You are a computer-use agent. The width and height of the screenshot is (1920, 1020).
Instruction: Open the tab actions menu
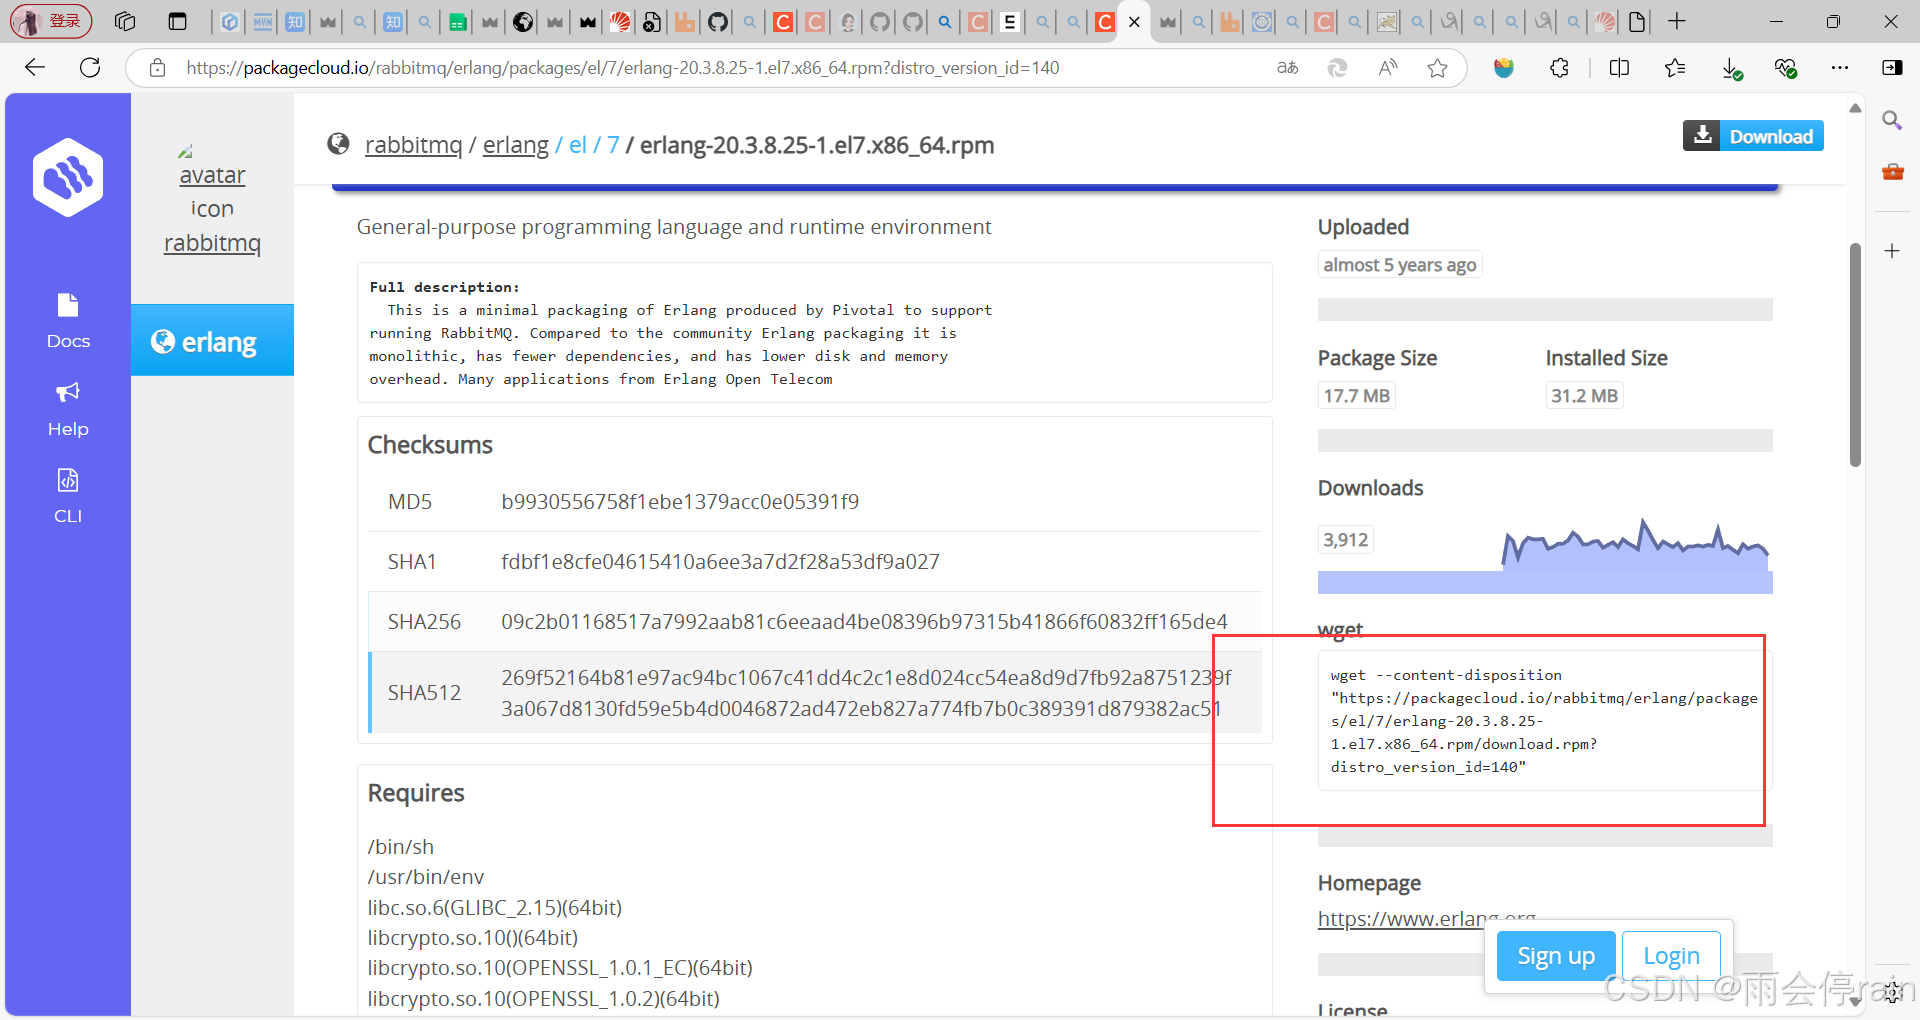[178, 21]
